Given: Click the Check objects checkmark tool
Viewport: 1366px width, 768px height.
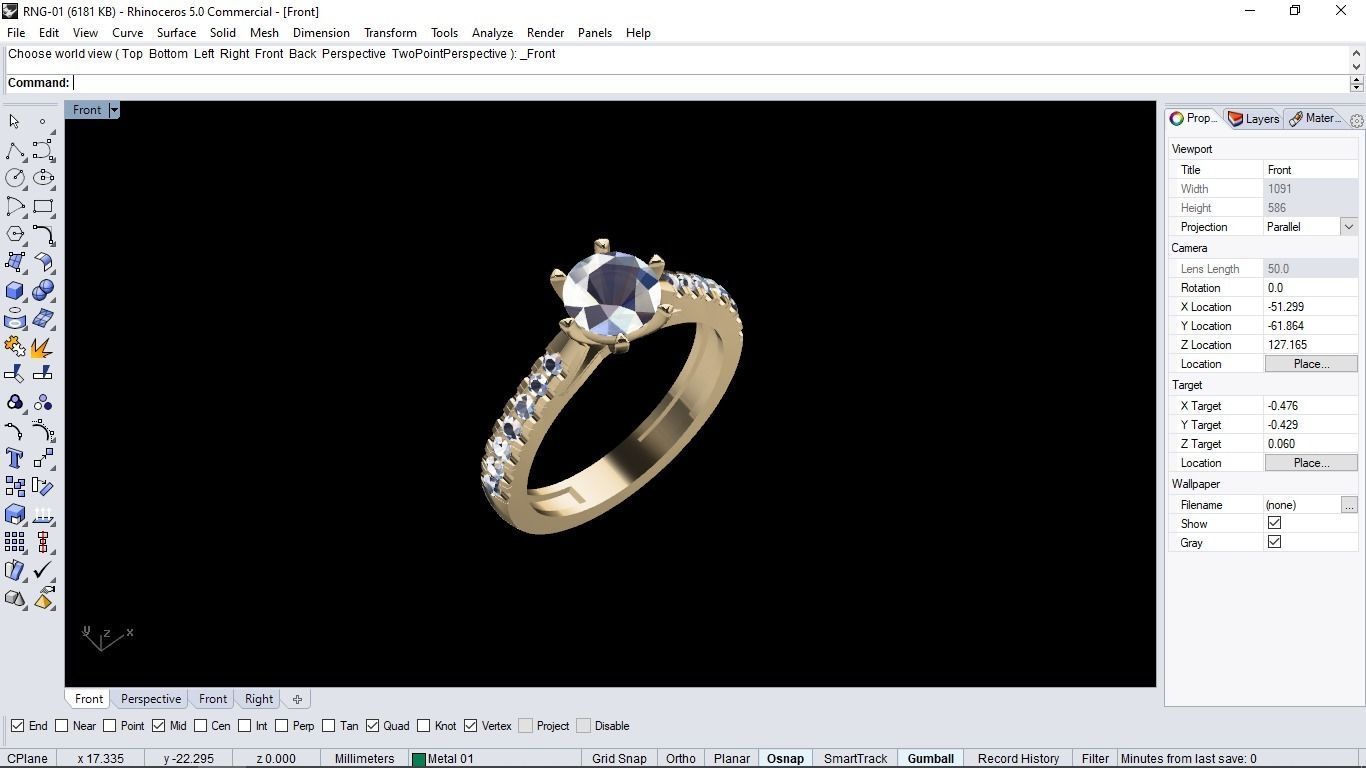Looking at the screenshot, I should (x=43, y=570).
